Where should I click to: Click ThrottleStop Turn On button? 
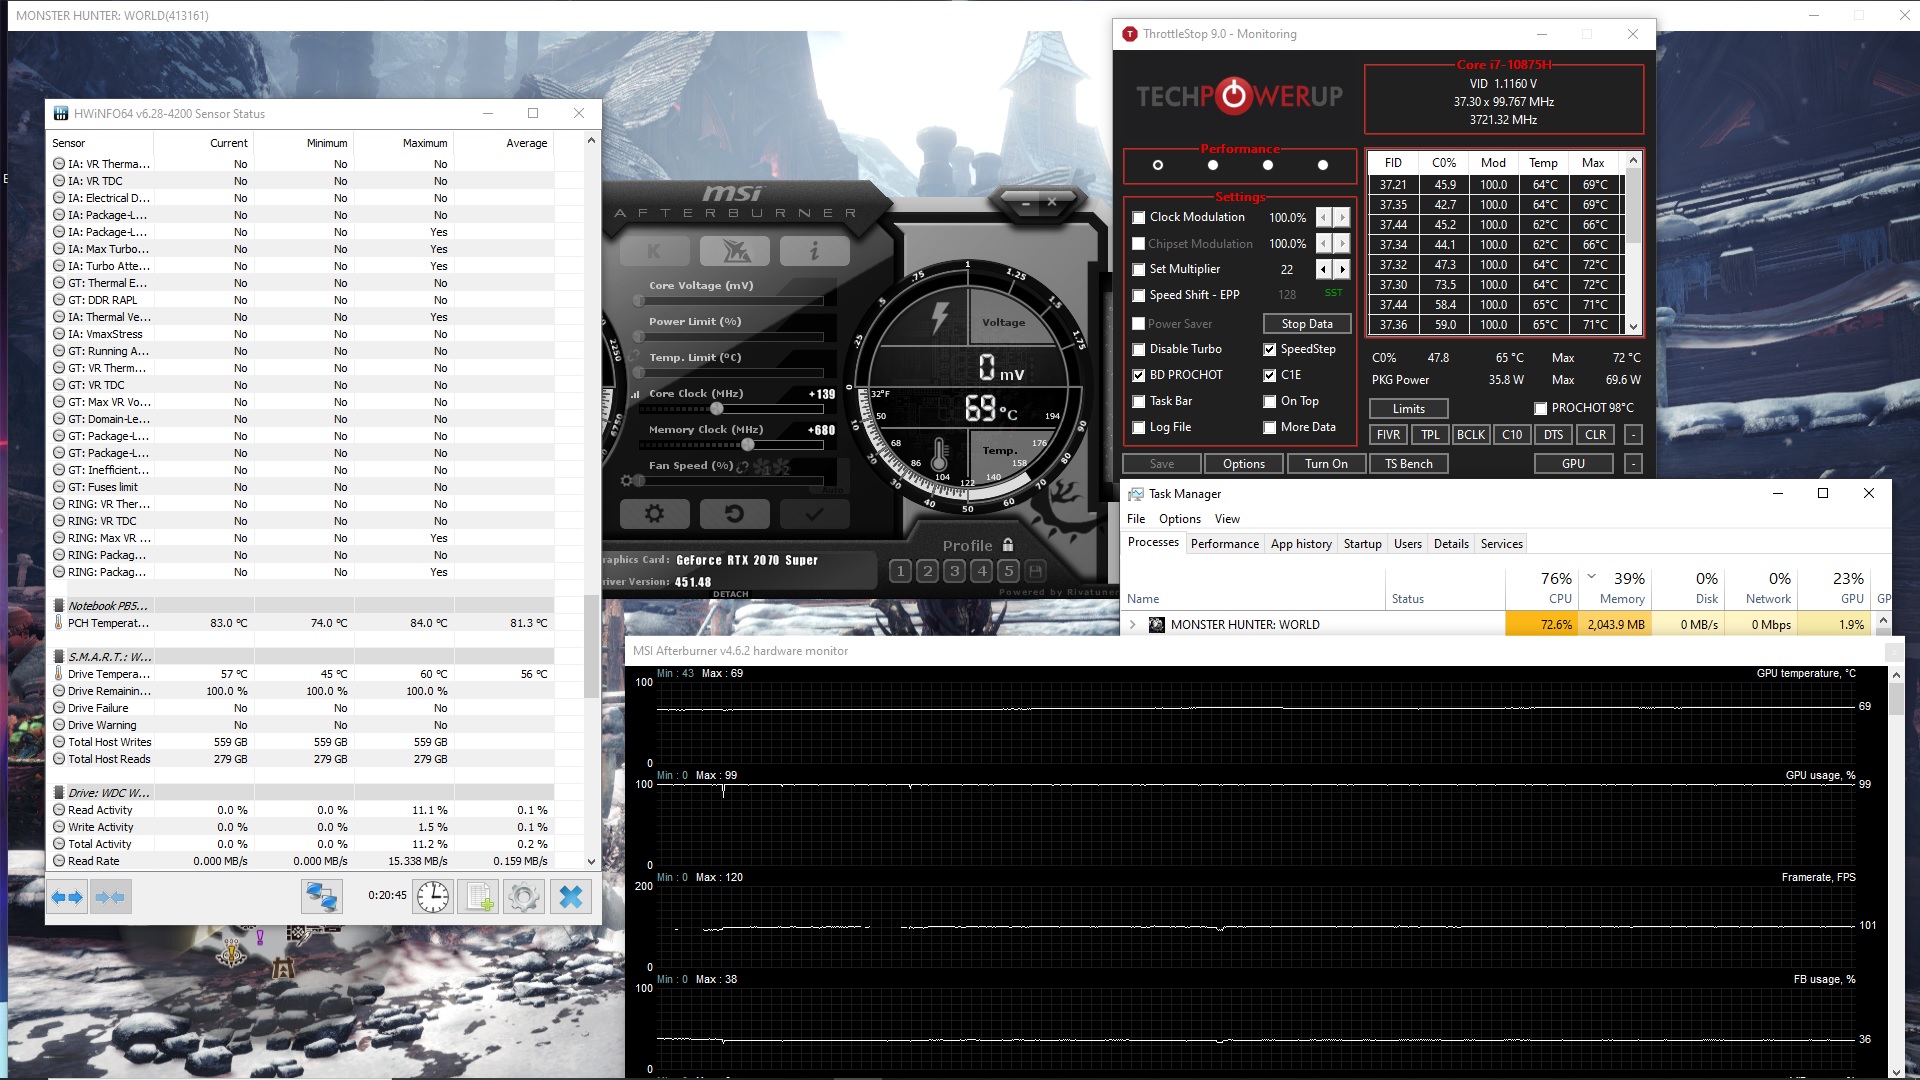[1326, 464]
